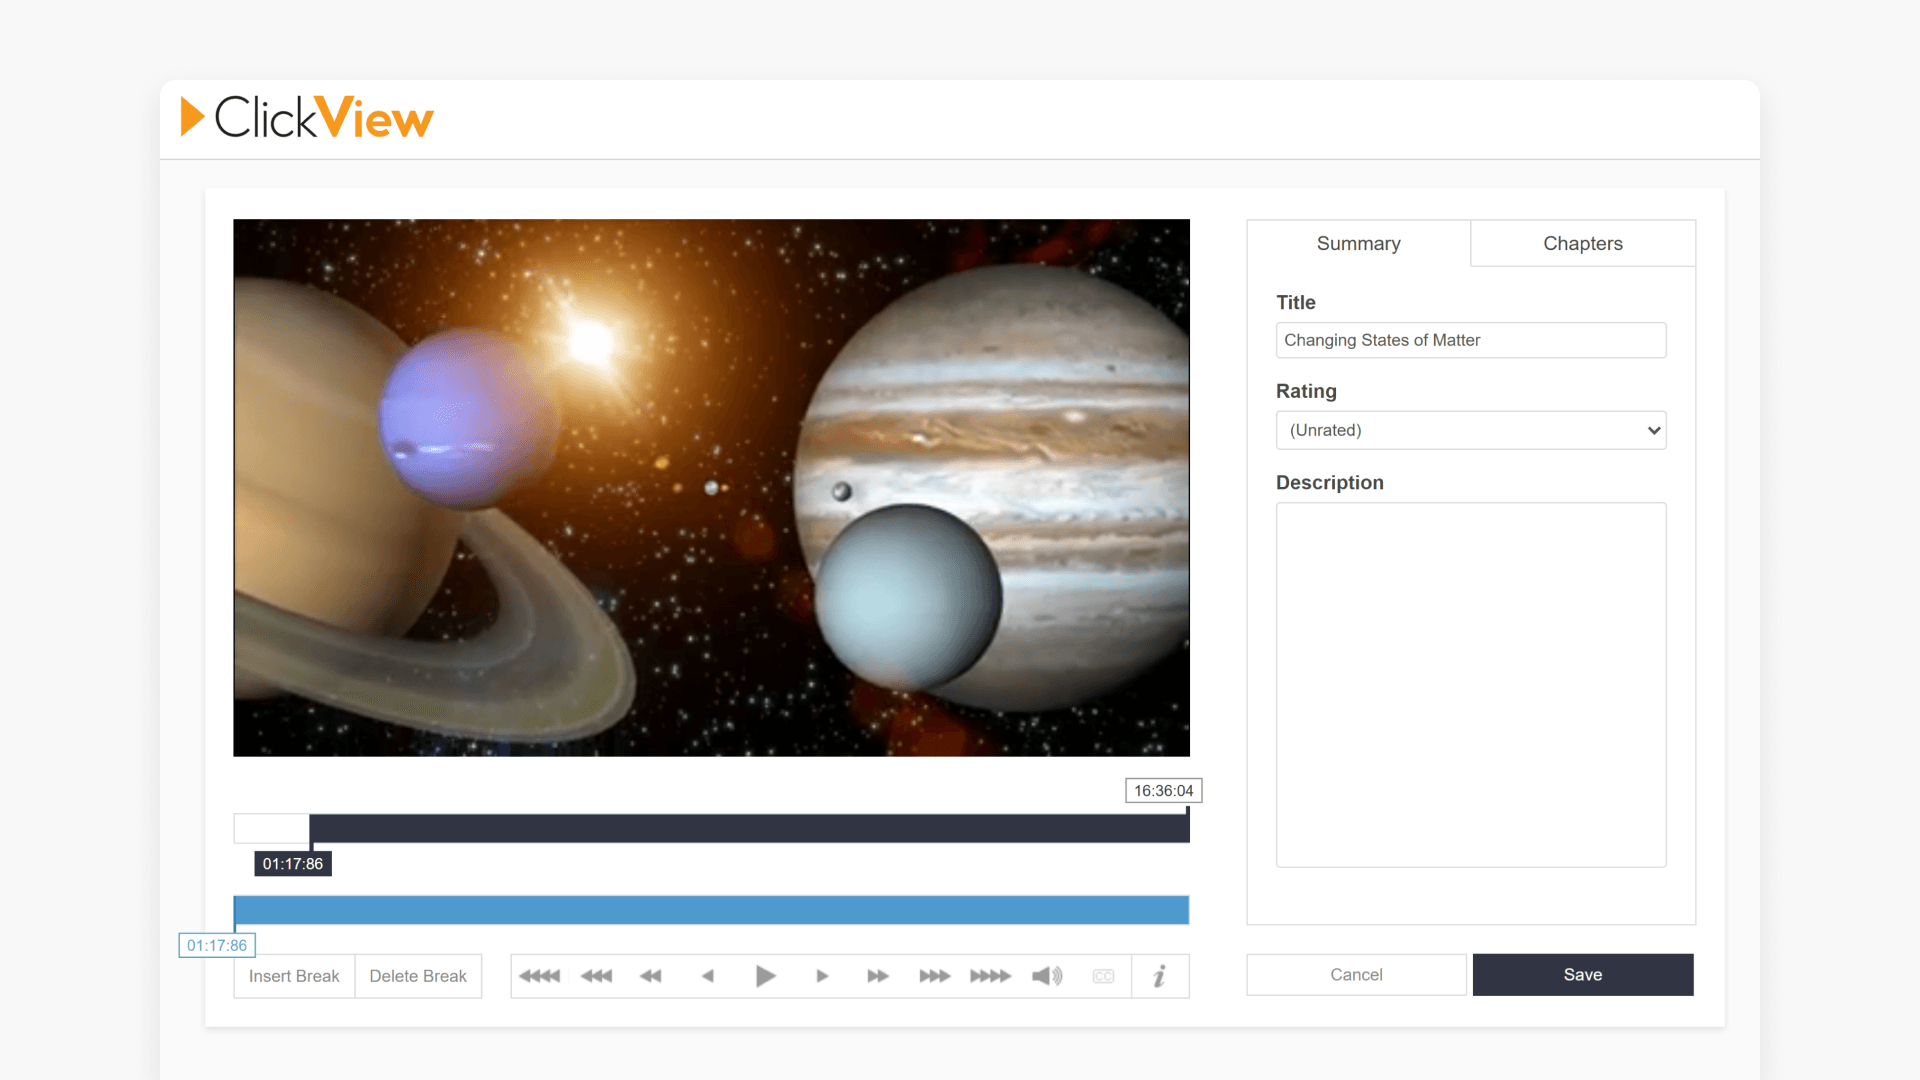Viewport: 1920px width, 1080px height.
Task: Edit the Title field containing Changing States of Matter
Action: pyautogui.click(x=1470, y=340)
